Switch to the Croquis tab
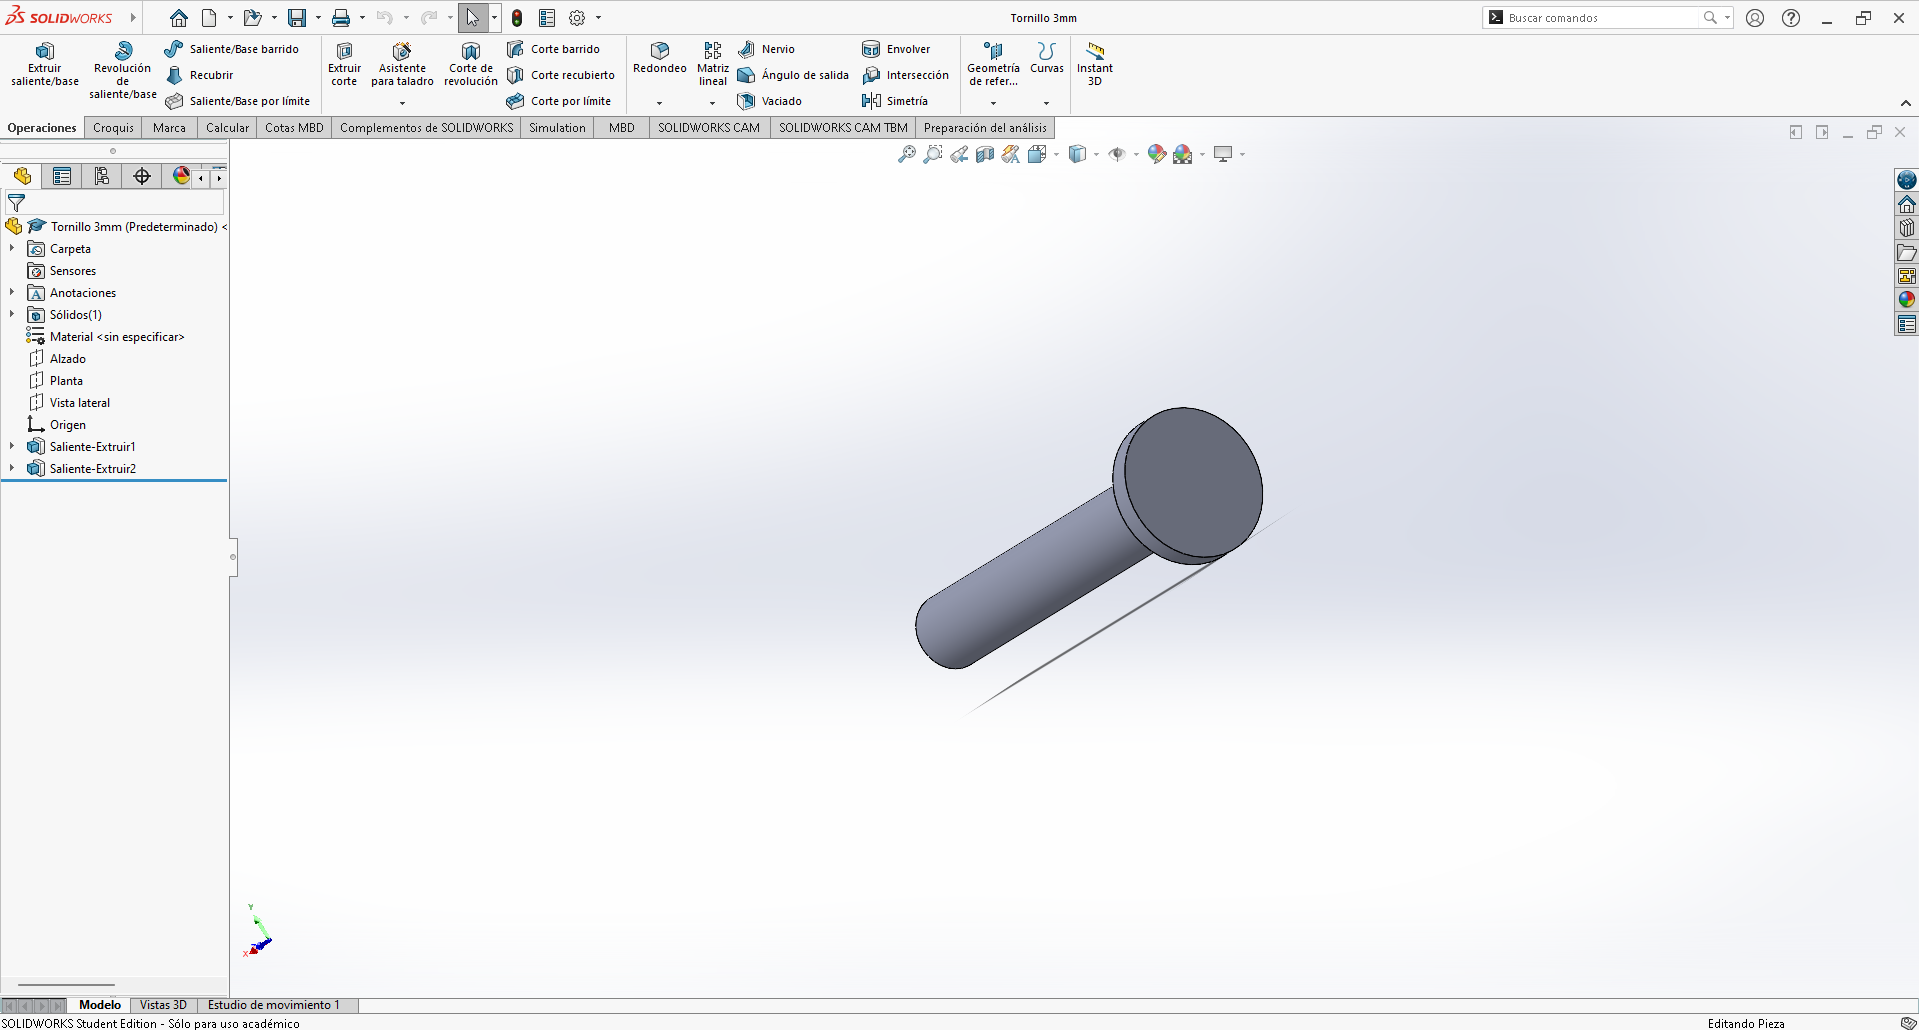 coord(113,128)
